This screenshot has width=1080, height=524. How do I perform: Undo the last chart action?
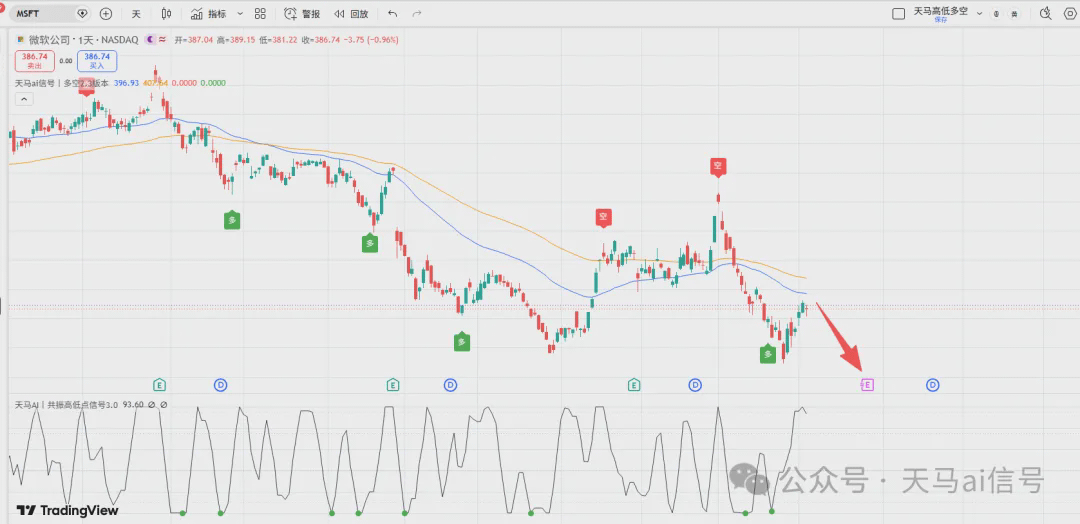click(x=393, y=14)
